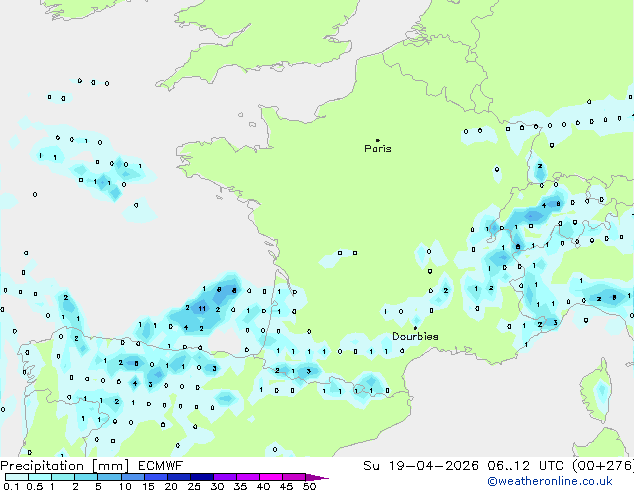
Task: Click the forecast offset '(00+276)' text
Action: pyautogui.click(x=602, y=466)
